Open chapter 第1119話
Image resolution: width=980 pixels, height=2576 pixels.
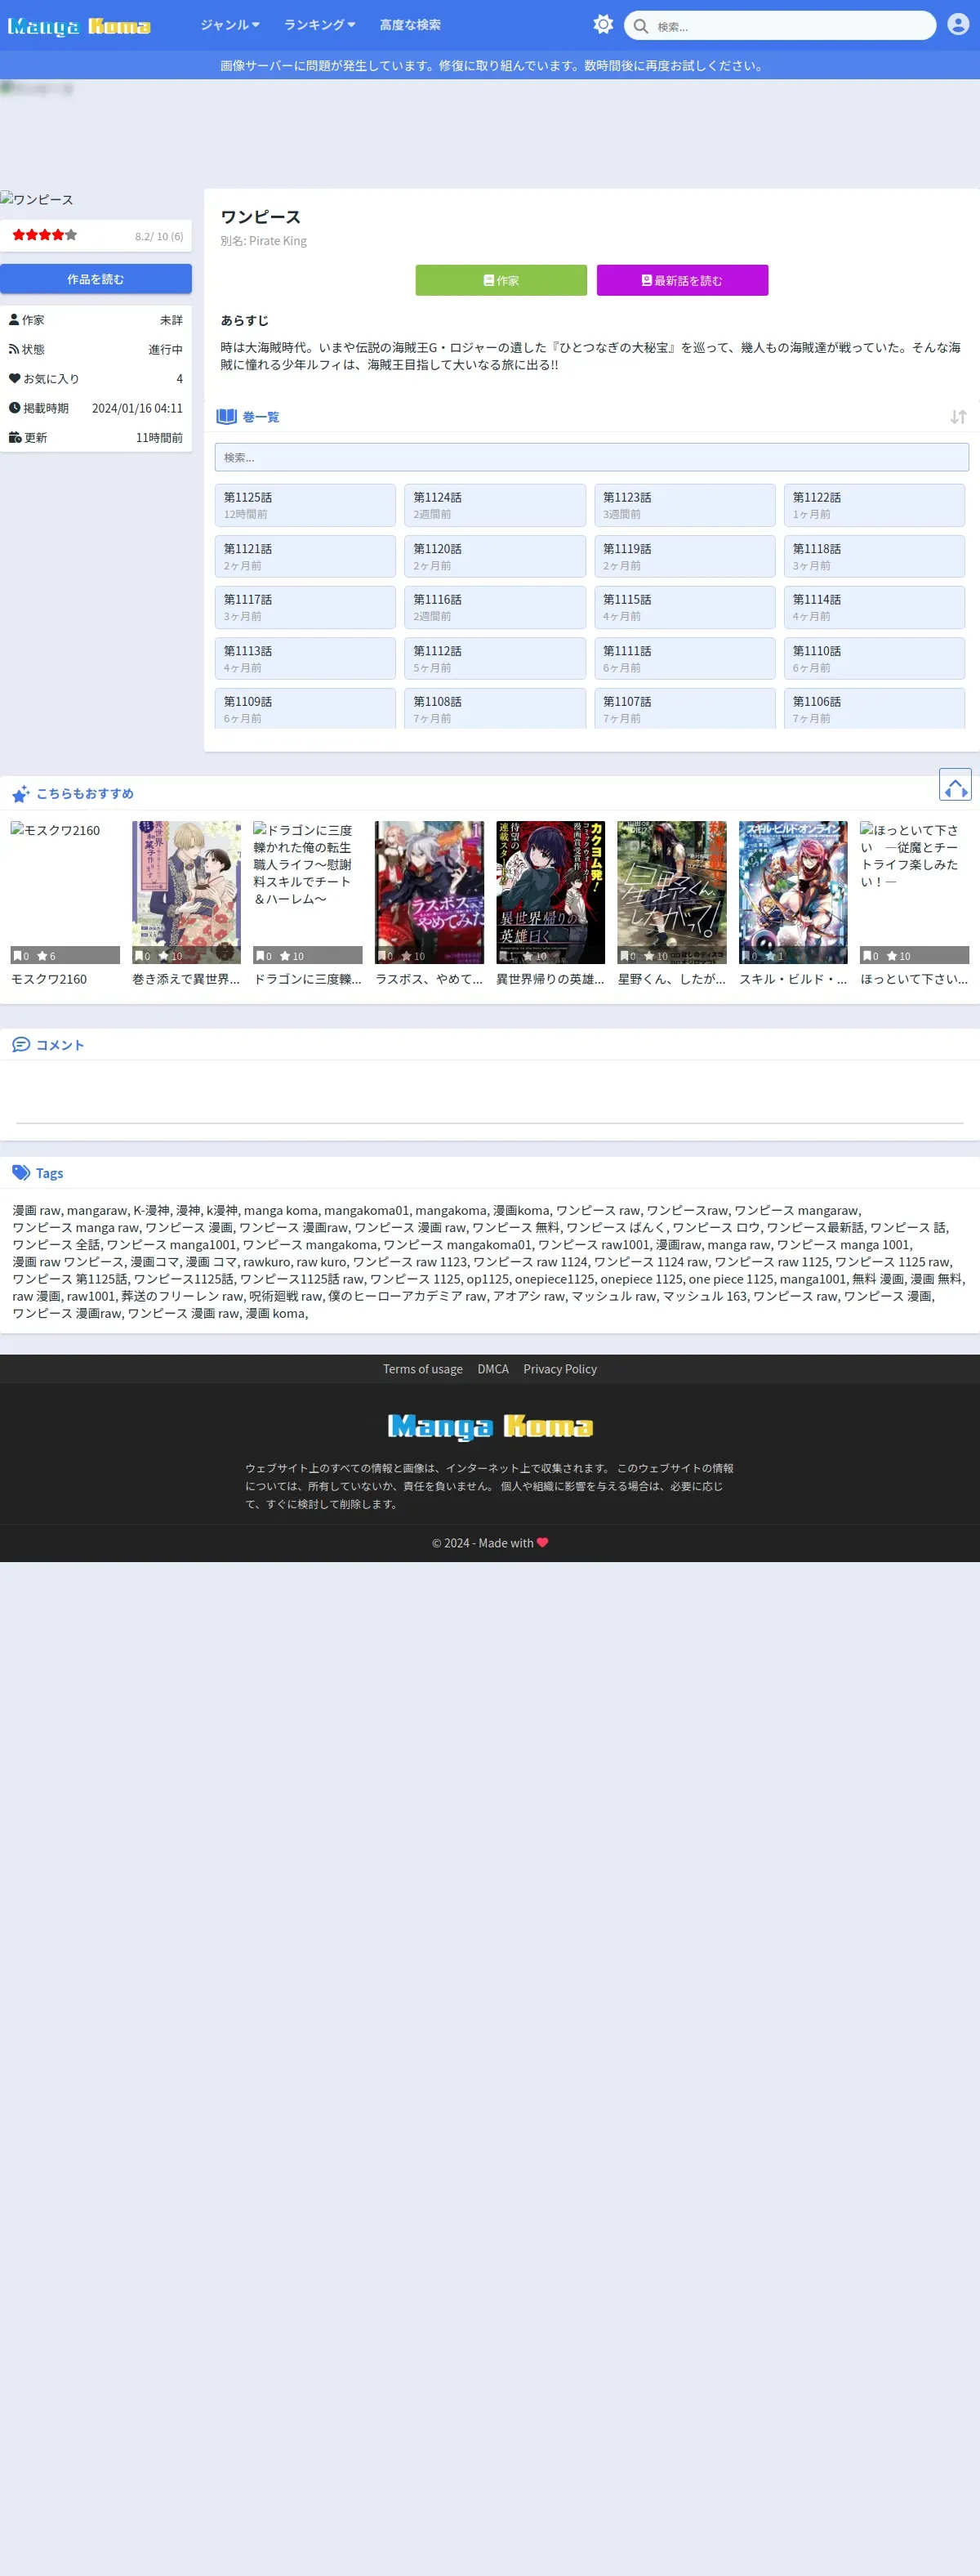pos(685,557)
